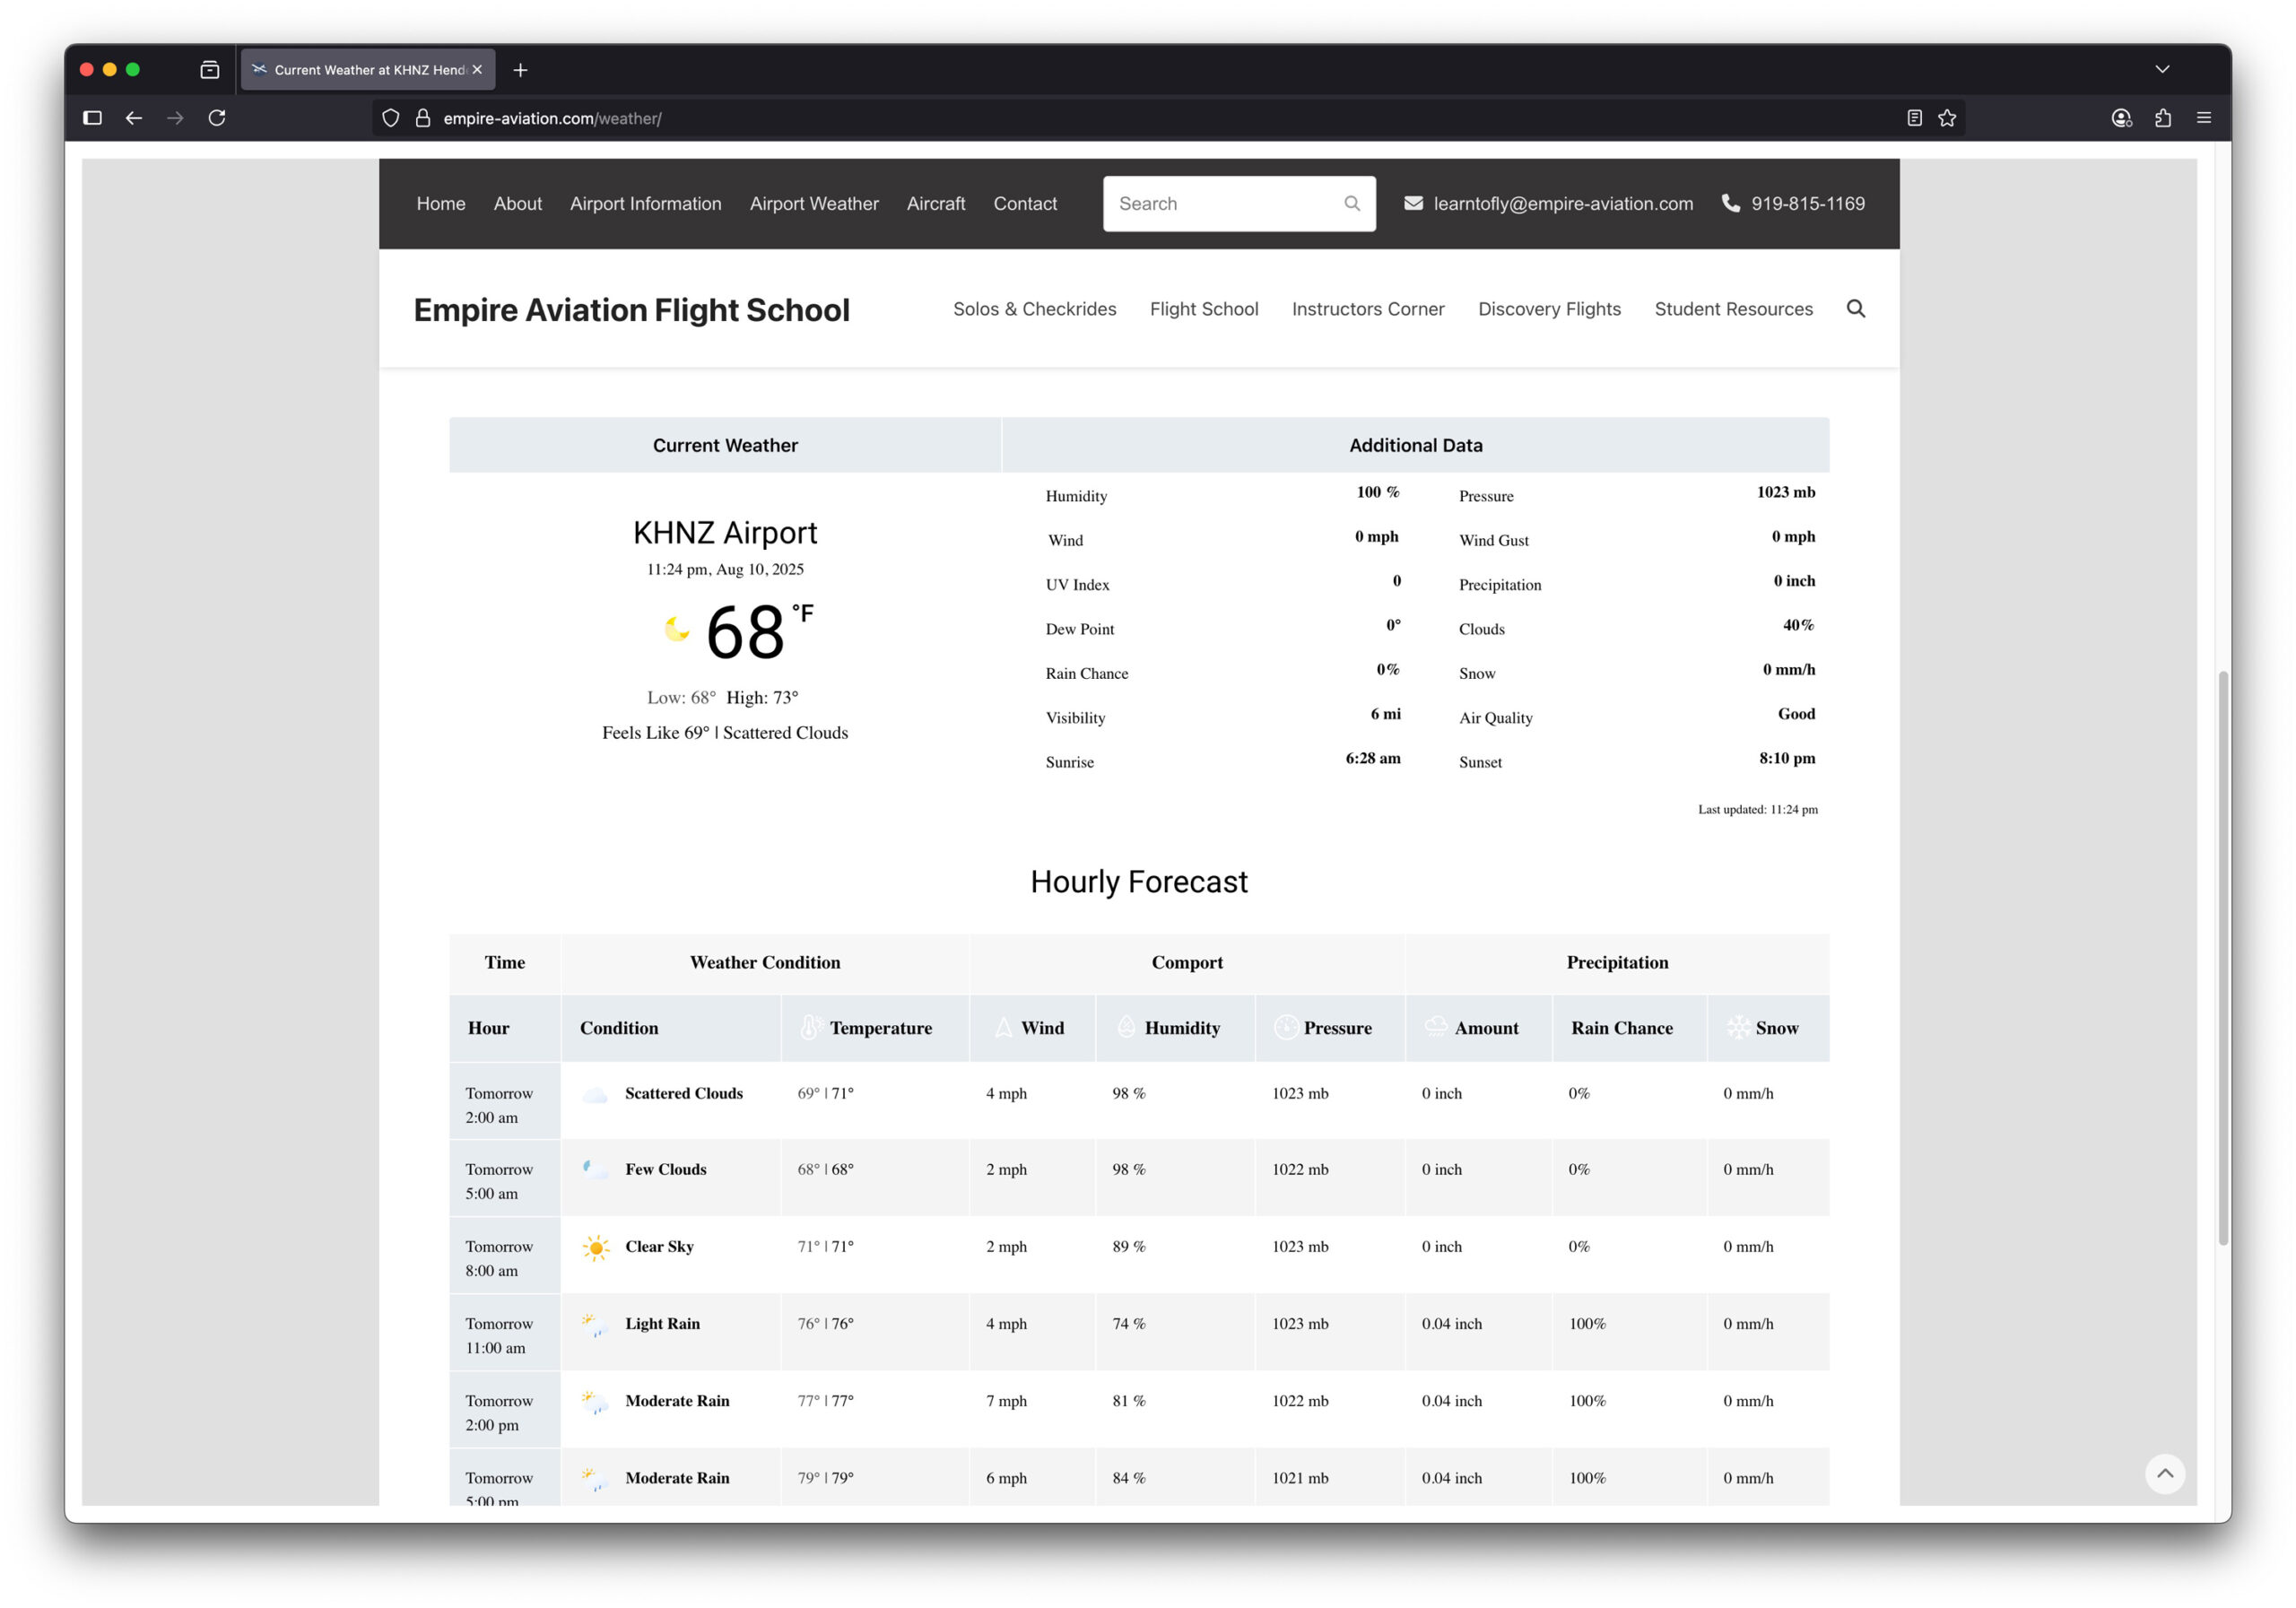Image resolution: width=2296 pixels, height=1608 pixels.
Task: Click the 919-815-1169 phone link
Action: point(1807,203)
